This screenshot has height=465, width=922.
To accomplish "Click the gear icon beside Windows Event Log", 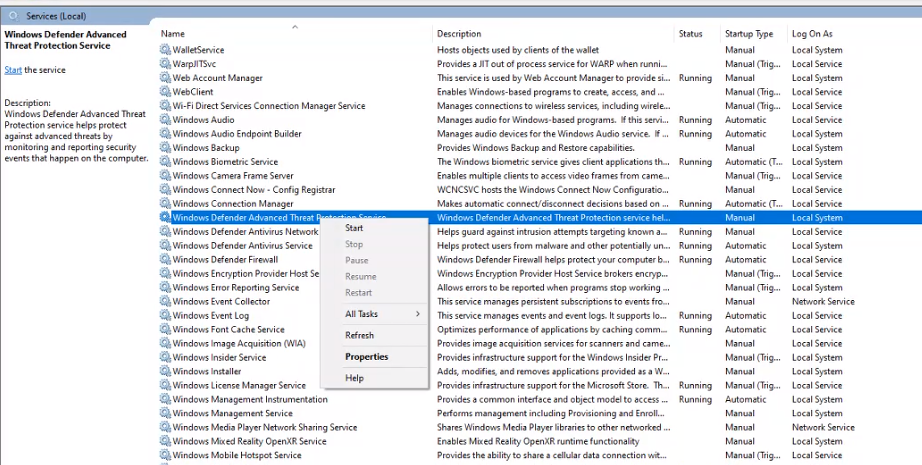I will coord(165,316).
